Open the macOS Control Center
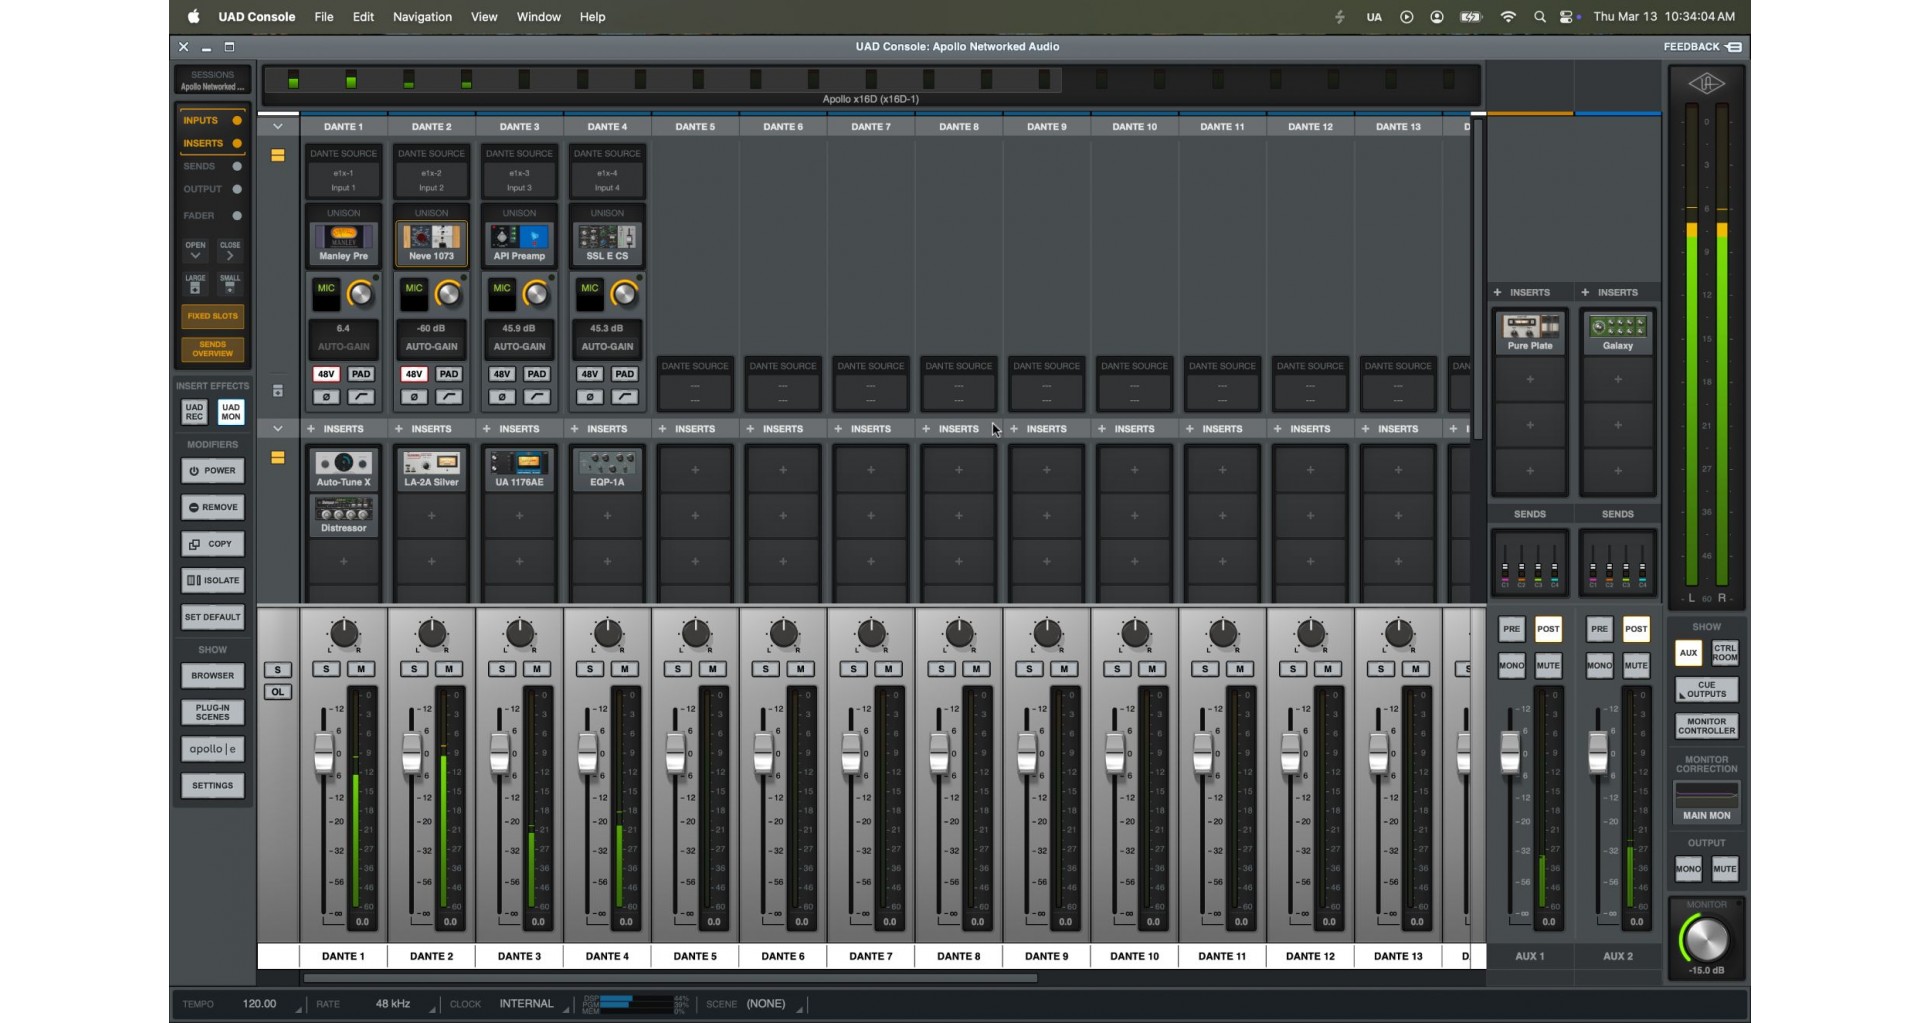 1567,17
